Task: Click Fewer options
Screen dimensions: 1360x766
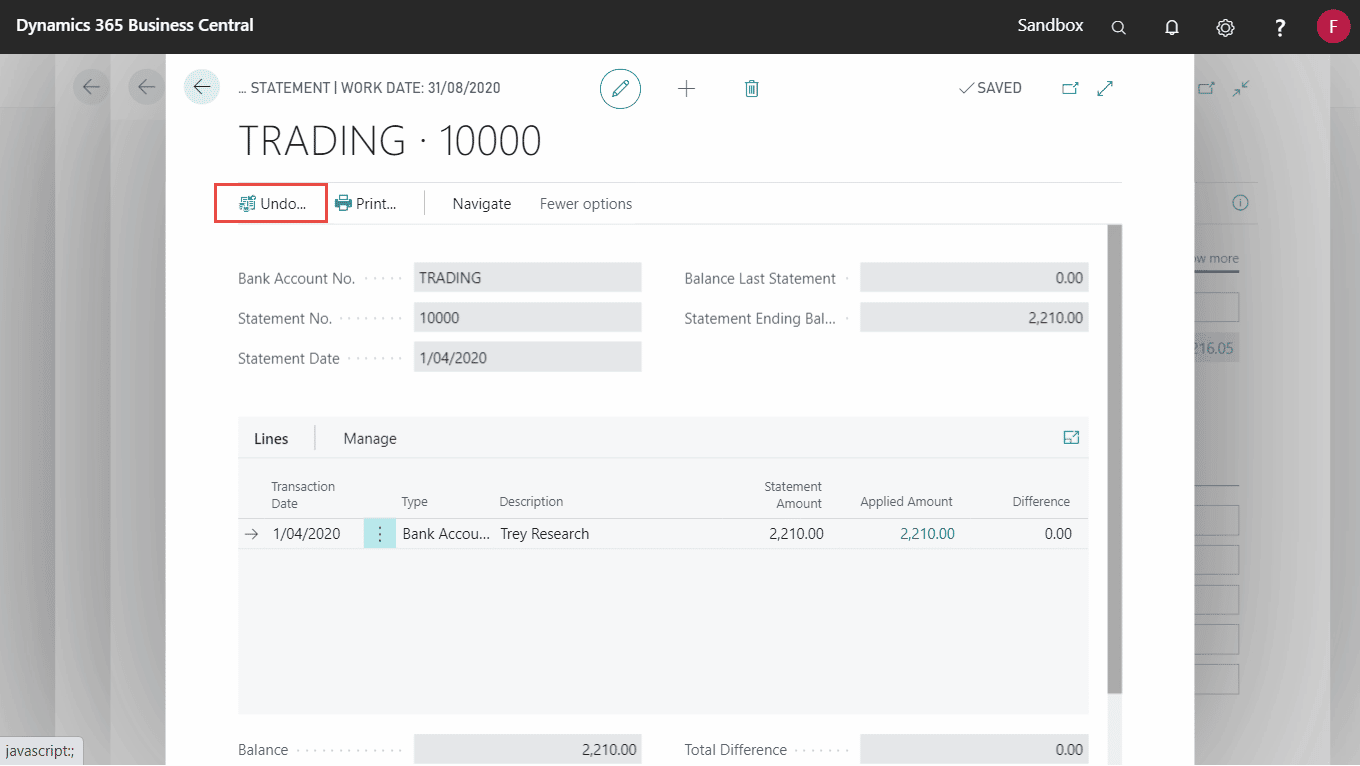Action: click(x=586, y=203)
